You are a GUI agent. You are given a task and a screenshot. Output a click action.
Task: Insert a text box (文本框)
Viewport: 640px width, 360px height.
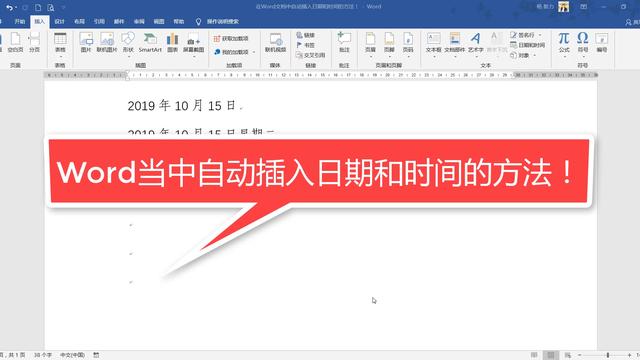[x=433, y=44]
